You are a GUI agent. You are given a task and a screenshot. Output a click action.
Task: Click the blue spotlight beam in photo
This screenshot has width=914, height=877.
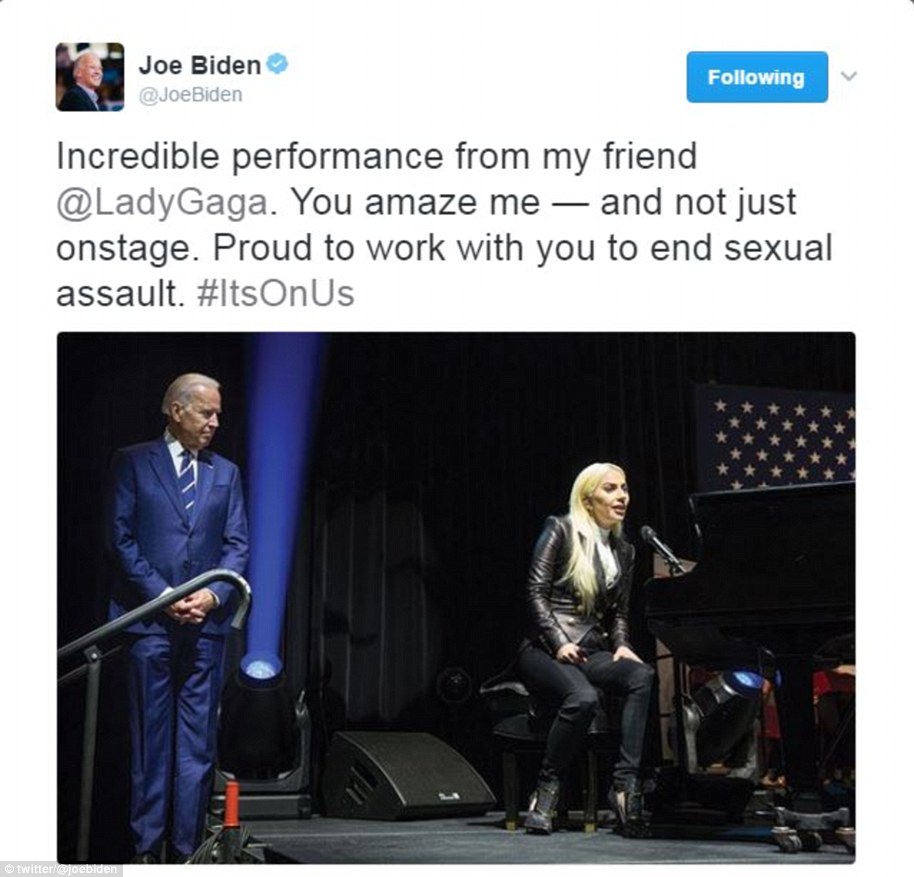point(280,501)
